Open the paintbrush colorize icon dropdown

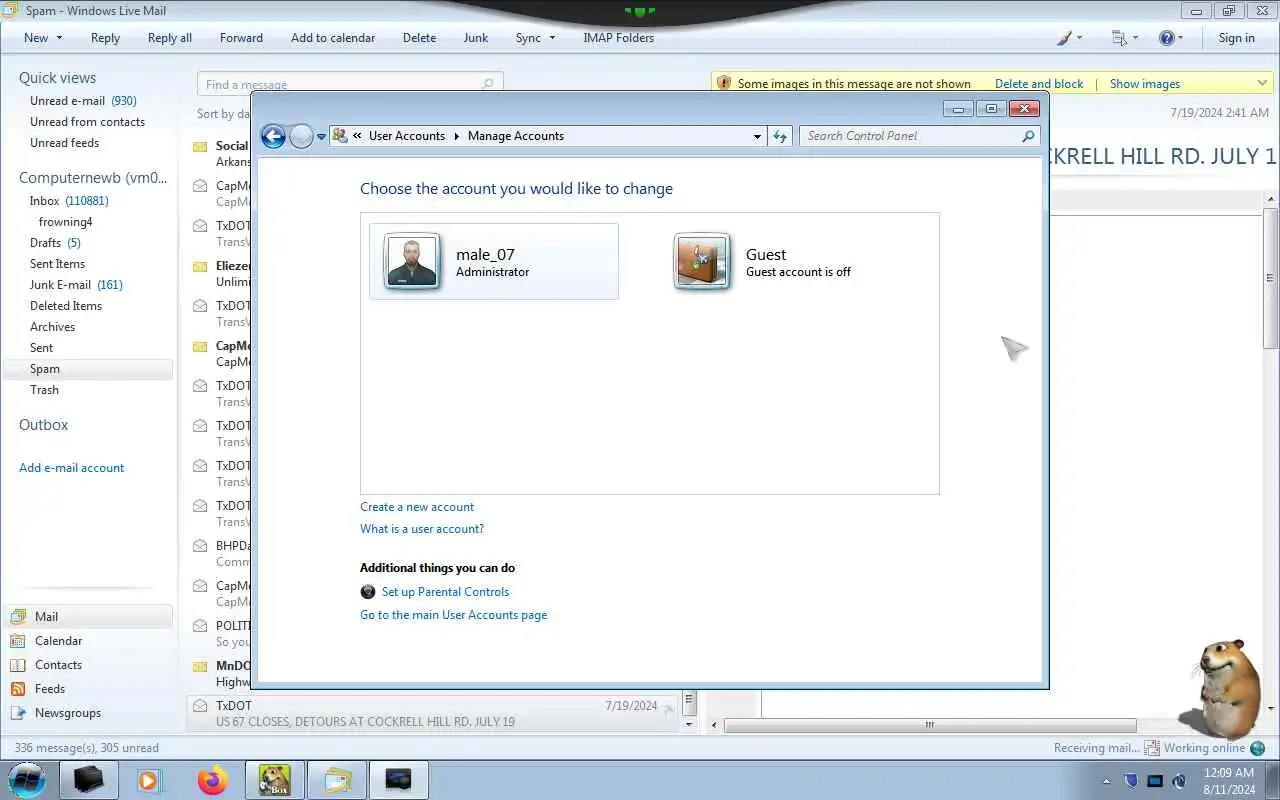pos(1070,38)
